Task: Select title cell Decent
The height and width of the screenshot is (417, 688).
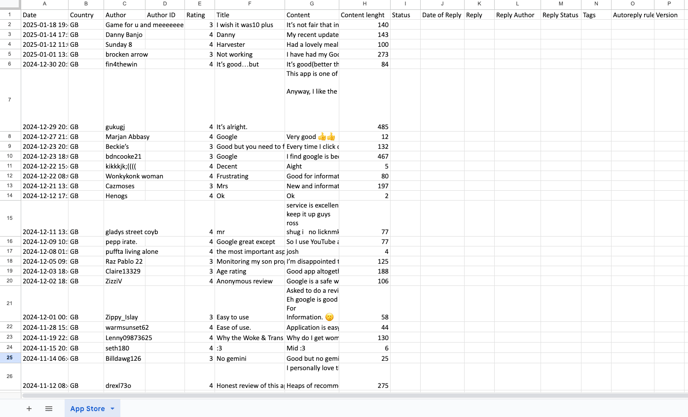Action: coord(249,166)
